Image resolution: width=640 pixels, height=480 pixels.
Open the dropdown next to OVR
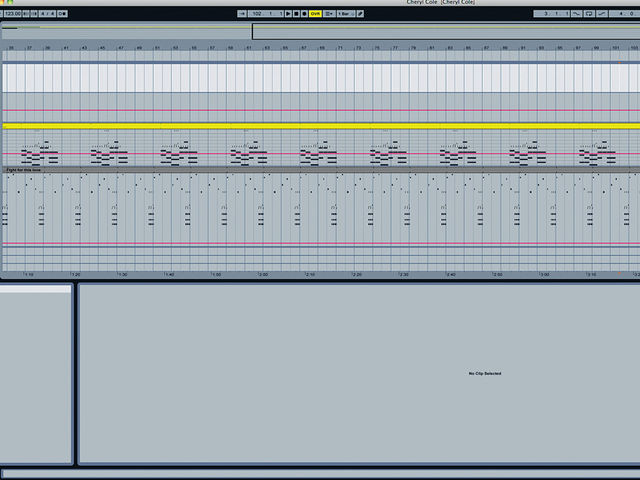[329, 13]
